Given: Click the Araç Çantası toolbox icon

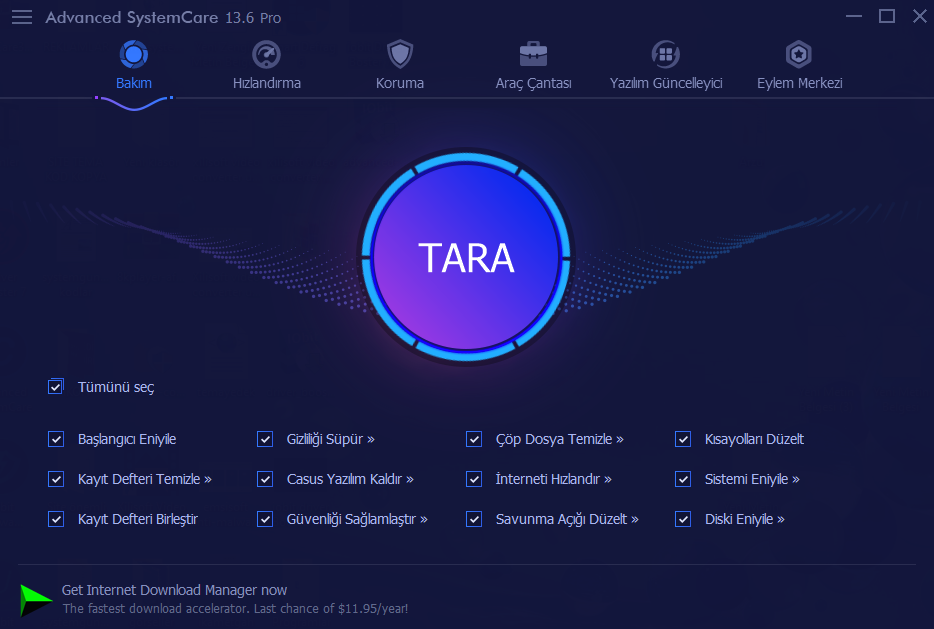Looking at the screenshot, I should coord(533,55).
